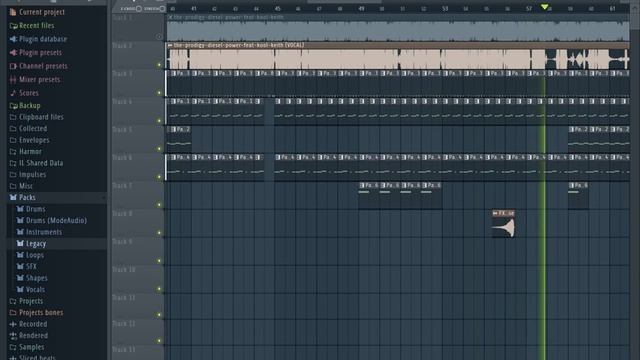
Task: Click the Packs library icon
Action: point(13,198)
